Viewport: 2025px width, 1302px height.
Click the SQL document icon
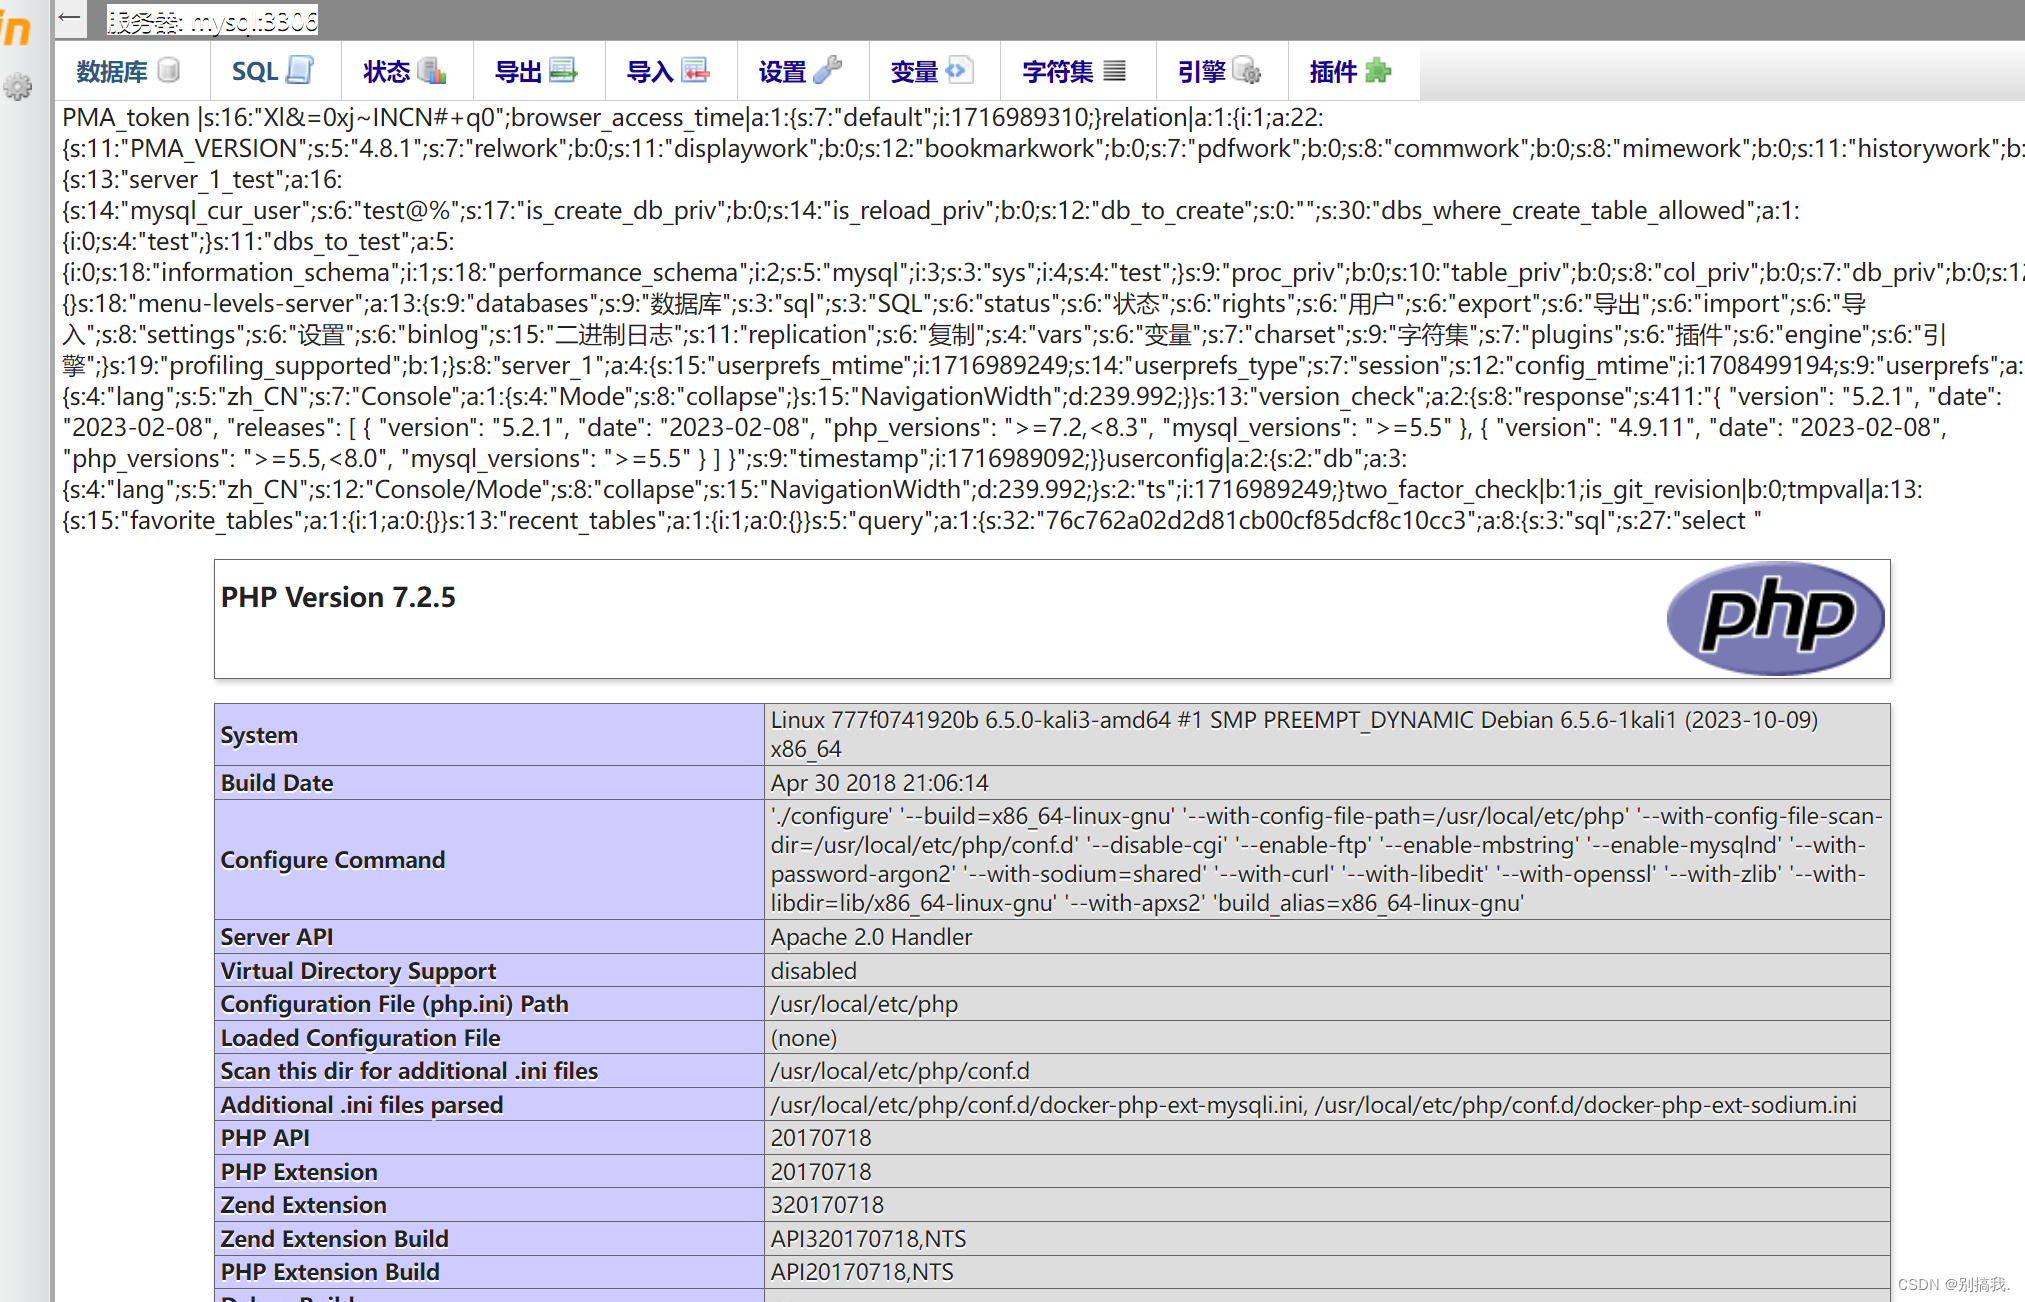pos(300,70)
